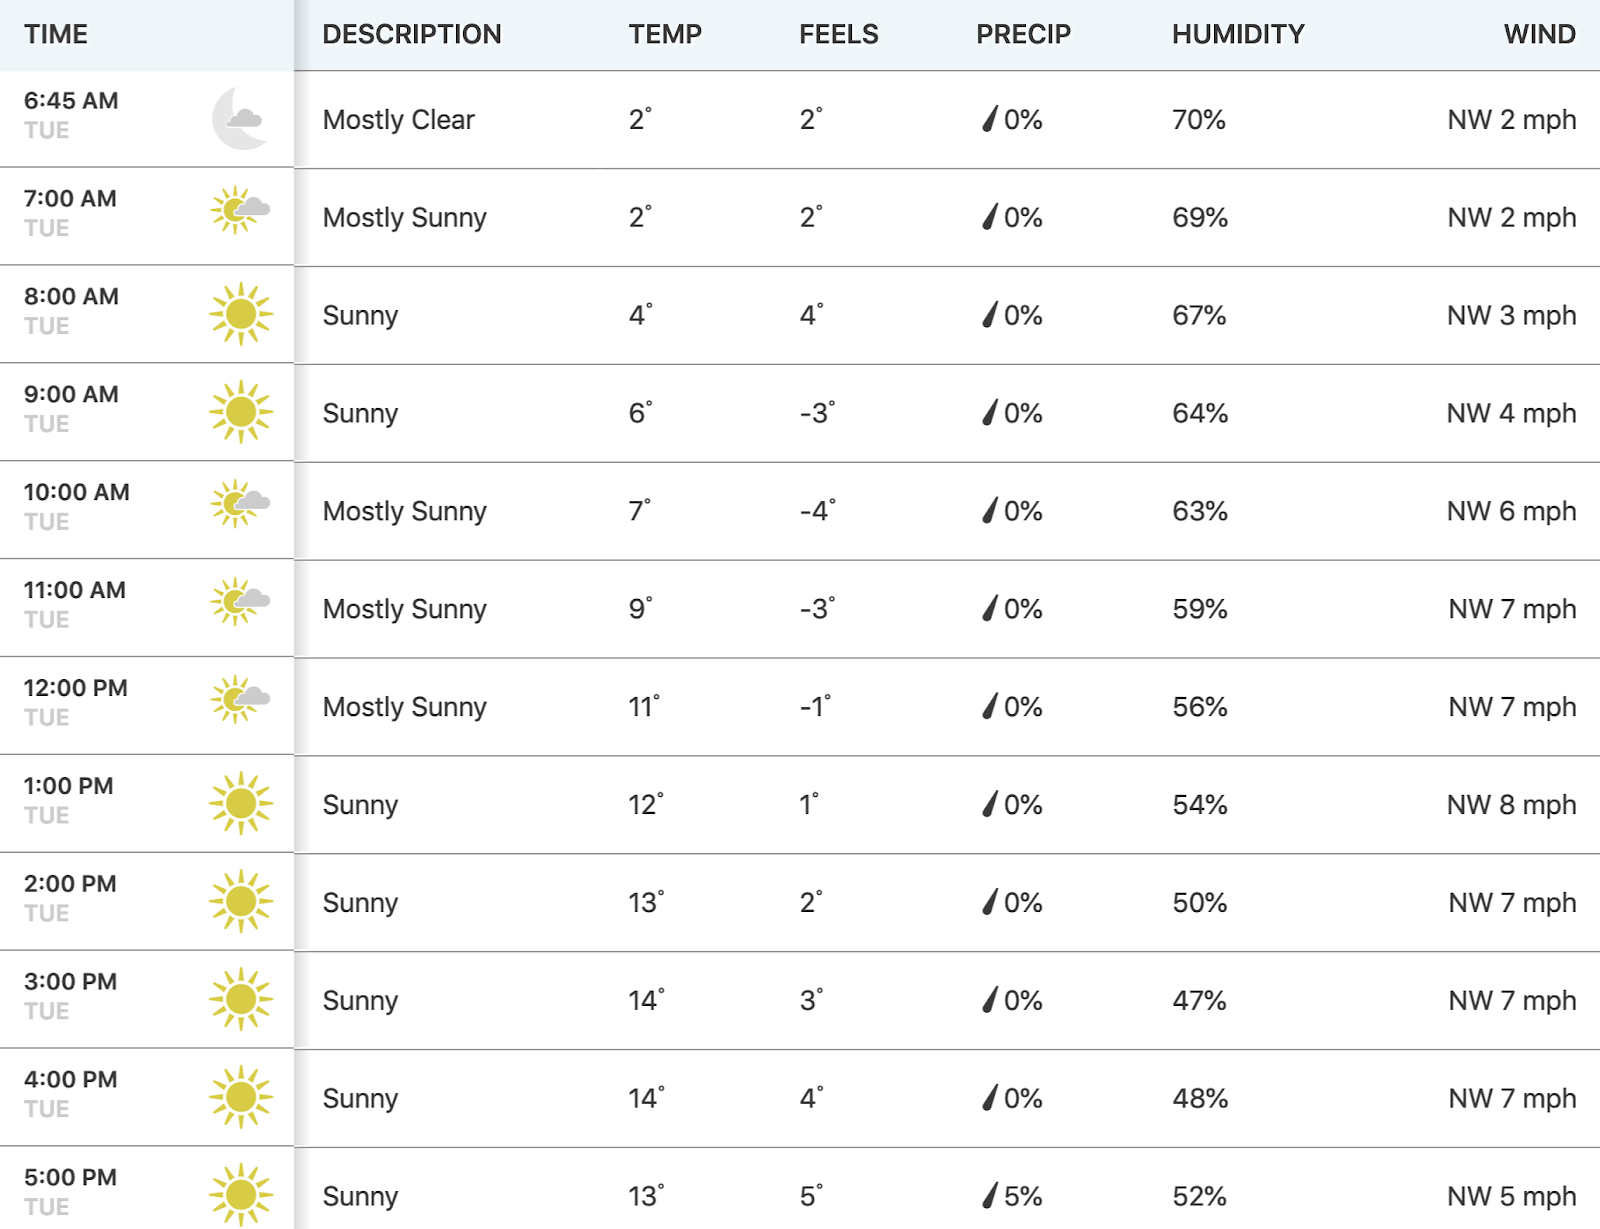Select the 11:00 AM time cell
The width and height of the screenshot is (1600, 1229).
point(147,607)
